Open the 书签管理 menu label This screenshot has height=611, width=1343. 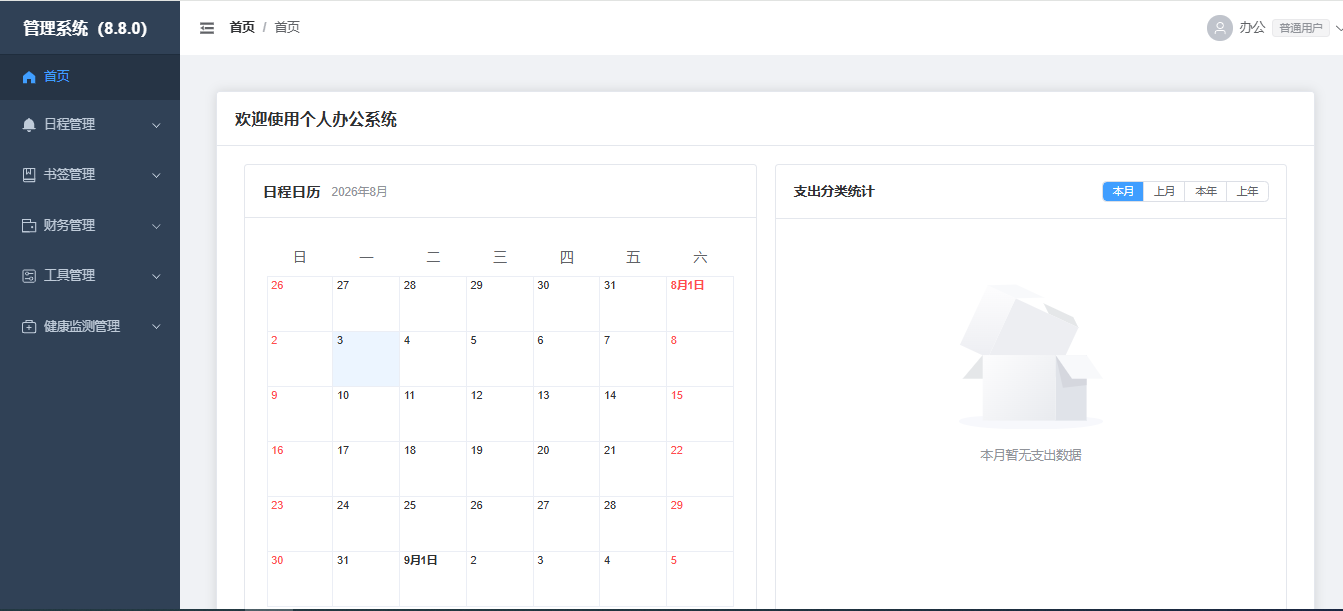[69, 175]
